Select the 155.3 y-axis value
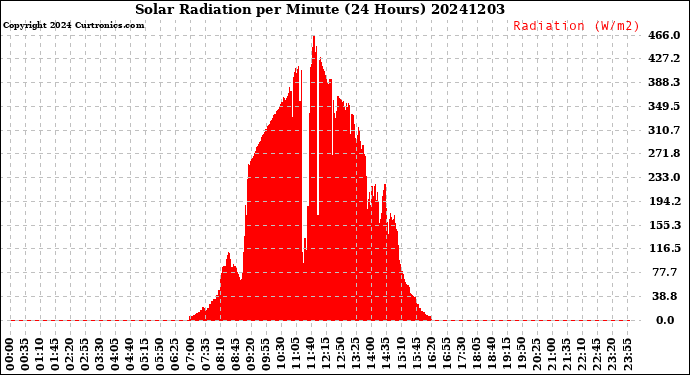 665,225
